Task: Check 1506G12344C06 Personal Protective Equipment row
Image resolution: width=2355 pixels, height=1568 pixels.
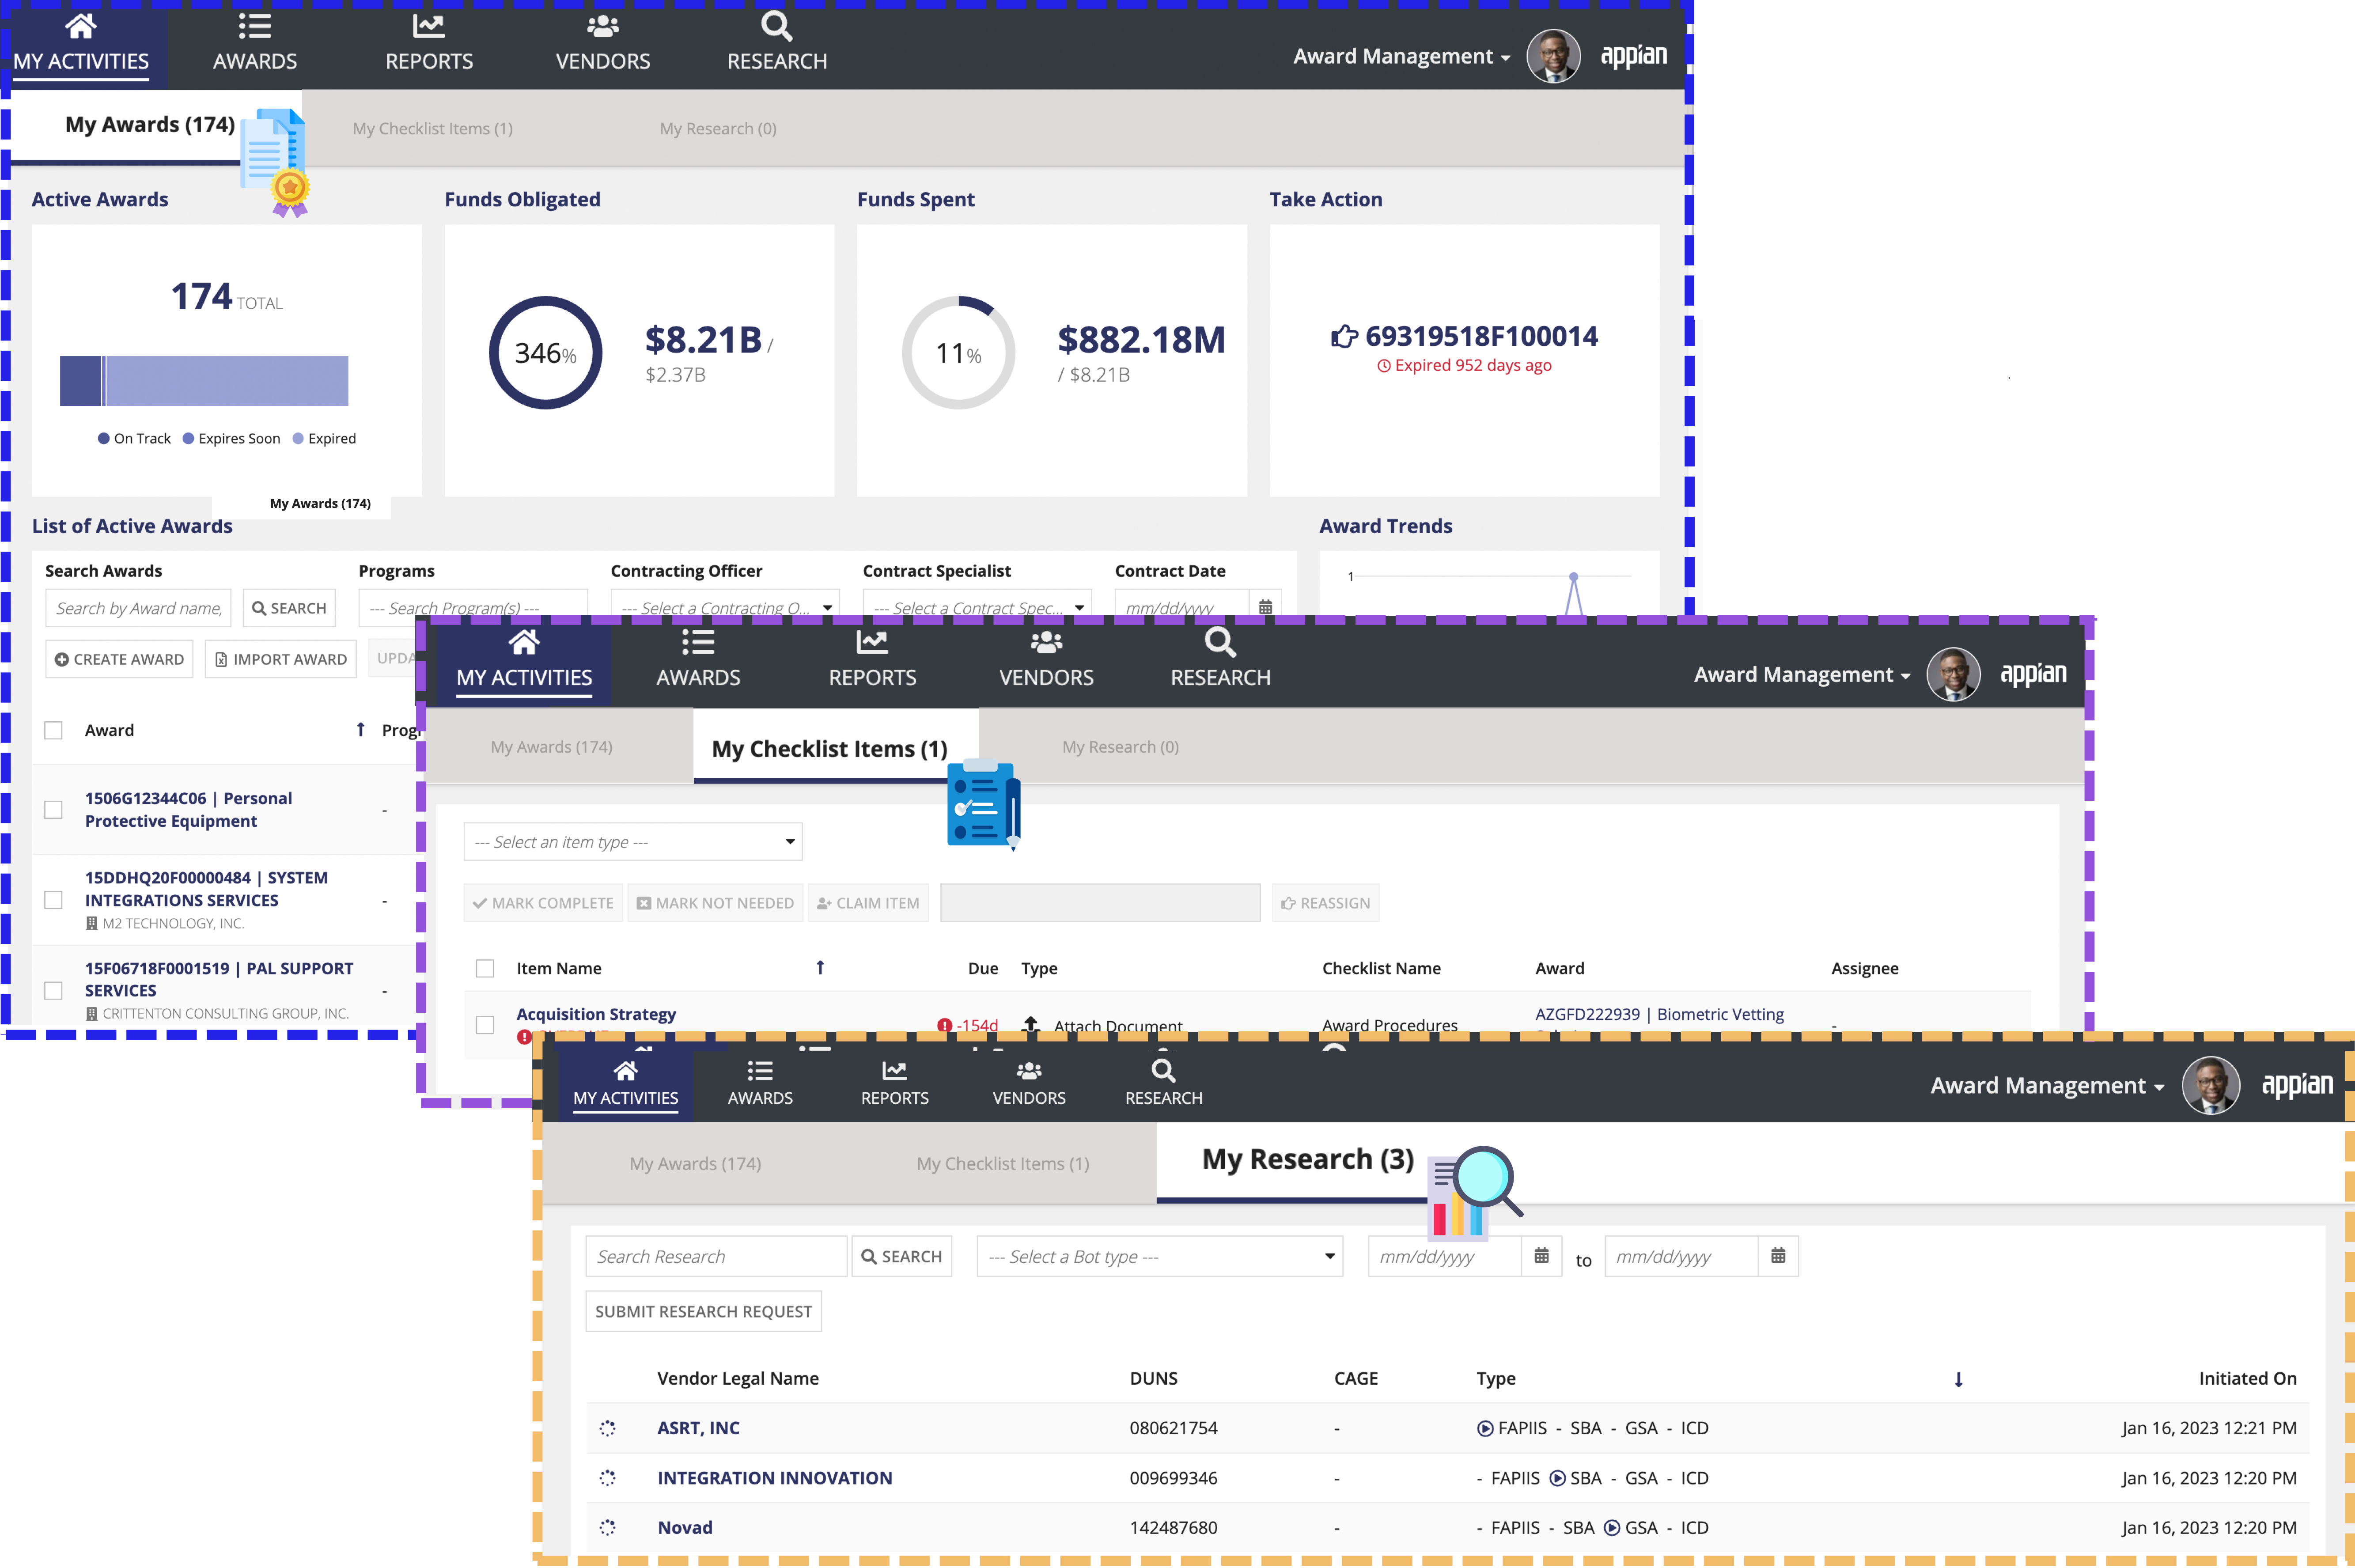Action: [x=53, y=809]
